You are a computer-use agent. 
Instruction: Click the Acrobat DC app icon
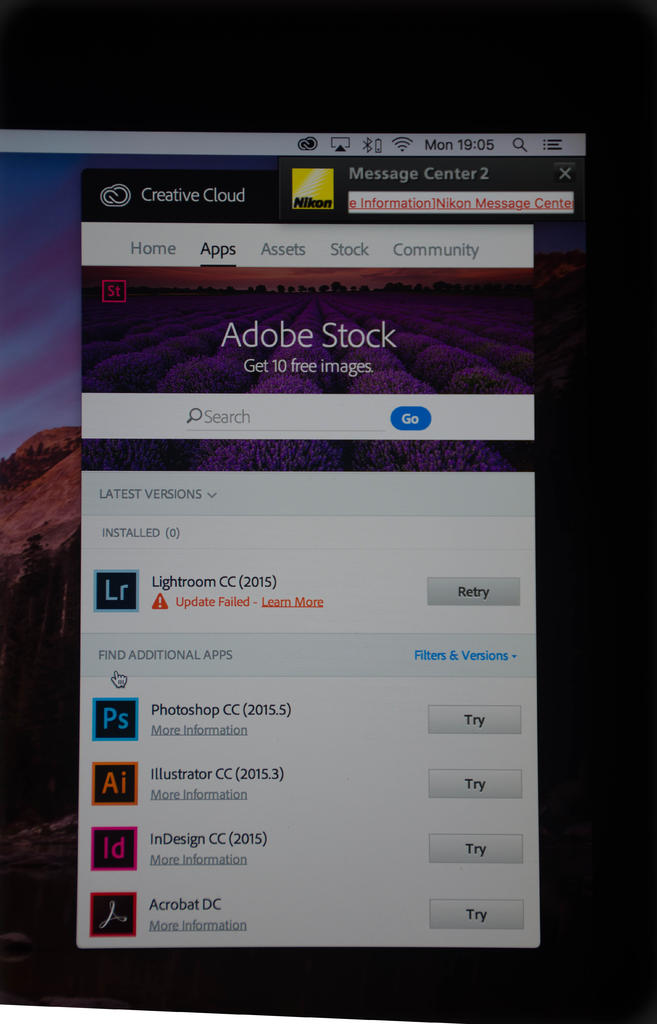coord(113,913)
